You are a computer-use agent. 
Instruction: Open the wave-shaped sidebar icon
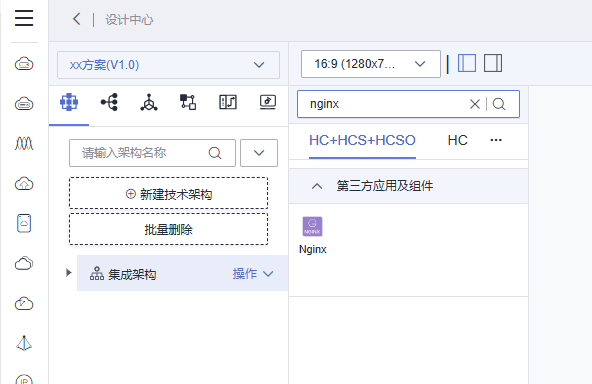[x=24, y=143]
